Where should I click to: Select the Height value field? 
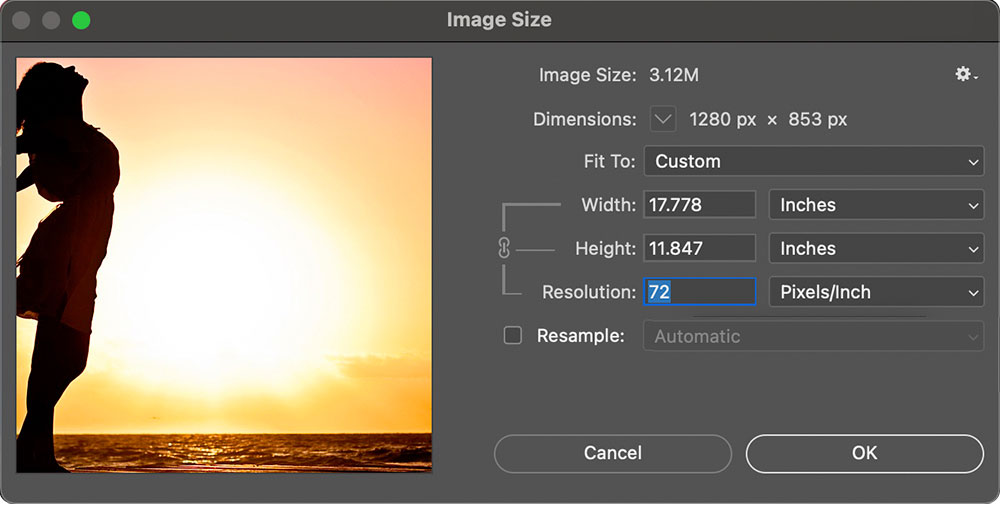699,249
